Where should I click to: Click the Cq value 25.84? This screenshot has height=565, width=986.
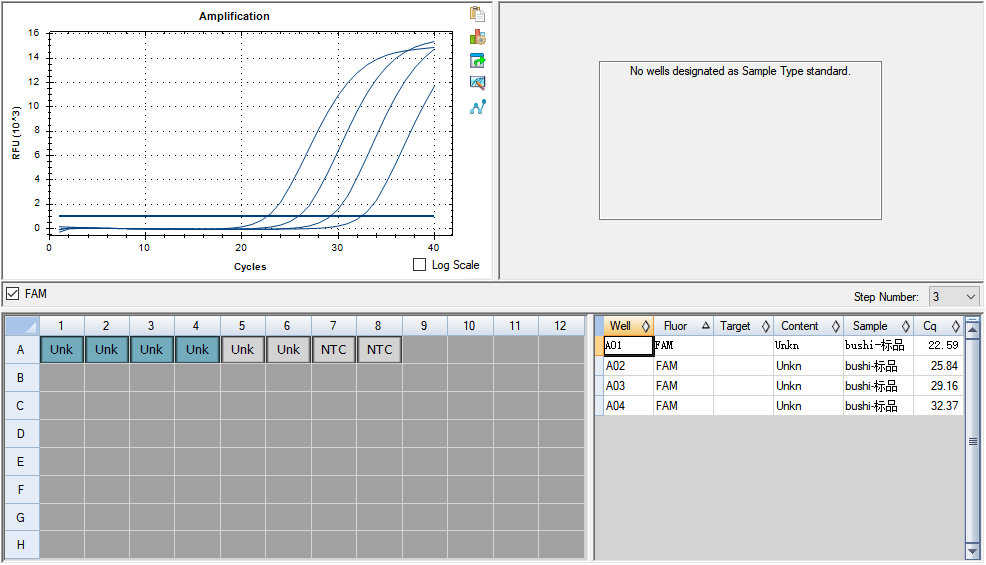[944, 366]
